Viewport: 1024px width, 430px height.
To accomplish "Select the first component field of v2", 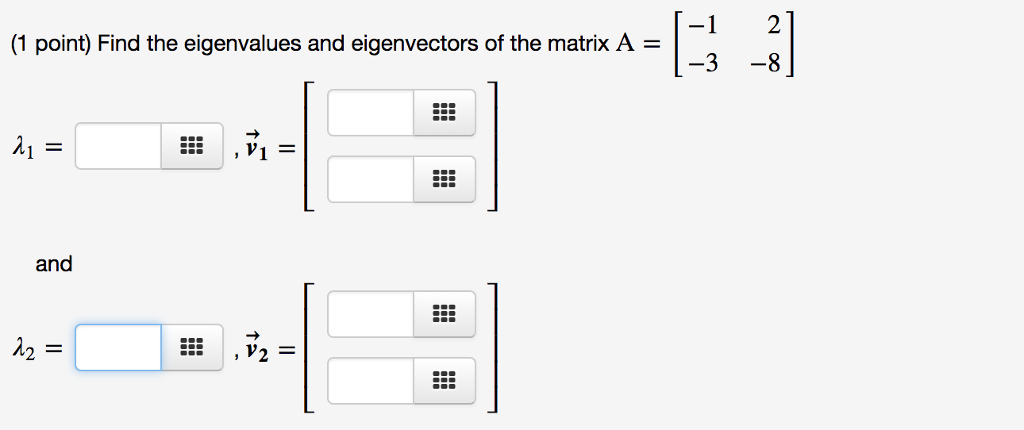I will (370, 314).
